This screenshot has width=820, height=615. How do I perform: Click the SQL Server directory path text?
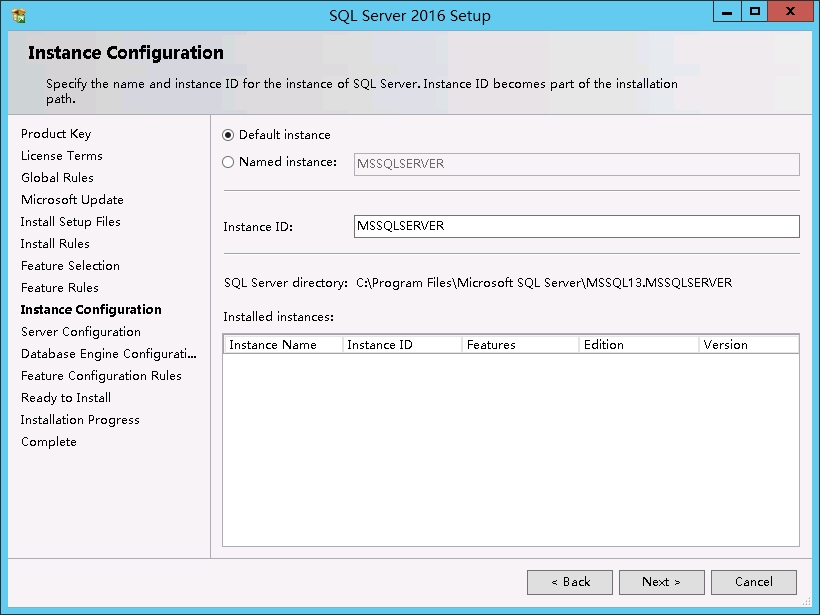pos(544,283)
